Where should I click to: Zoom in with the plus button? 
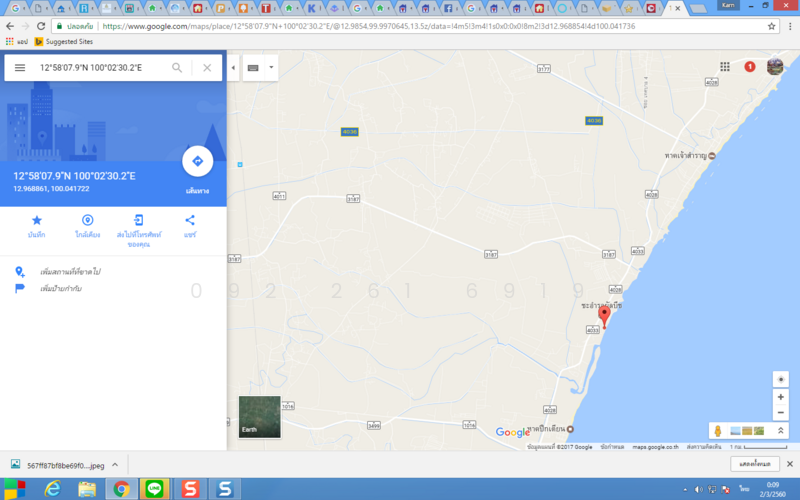click(x=780, y=397)
